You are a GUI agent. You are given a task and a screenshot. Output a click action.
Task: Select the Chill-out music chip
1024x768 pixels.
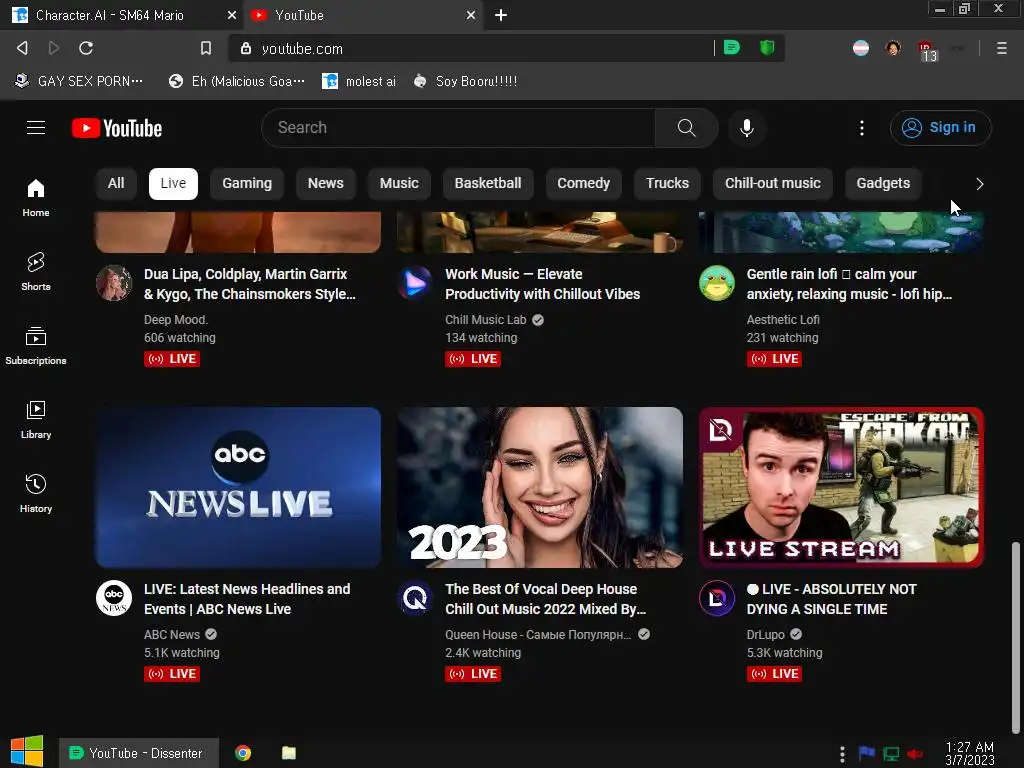pyautogui.click(x=773, y=184)
